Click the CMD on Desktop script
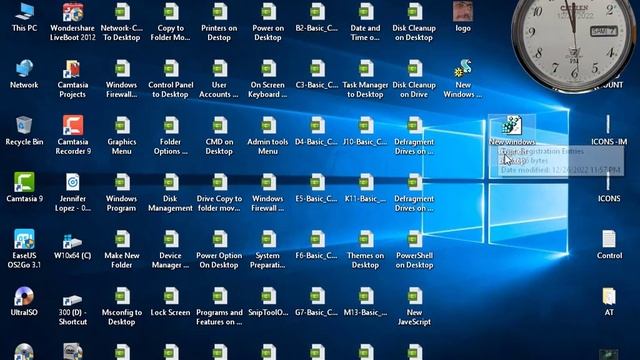Image resolution: width=640 pixels, height=360 pixels. (x=219, y=126)
